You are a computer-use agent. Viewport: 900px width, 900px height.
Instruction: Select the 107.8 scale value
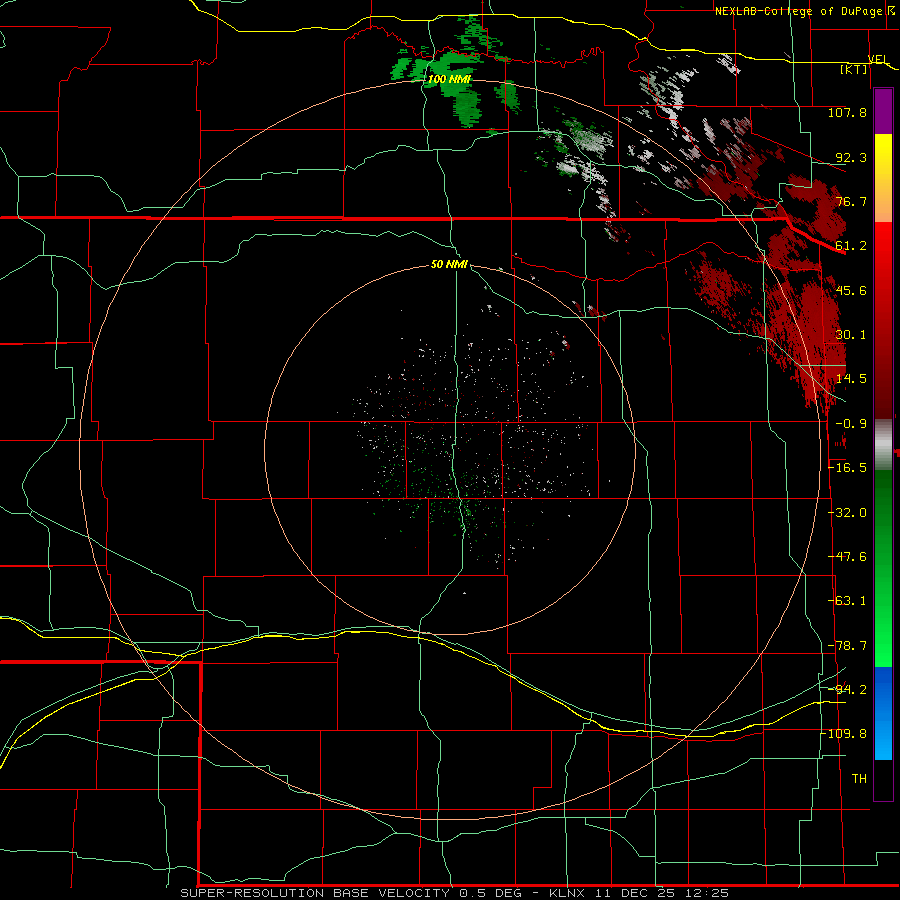[847, 112]
